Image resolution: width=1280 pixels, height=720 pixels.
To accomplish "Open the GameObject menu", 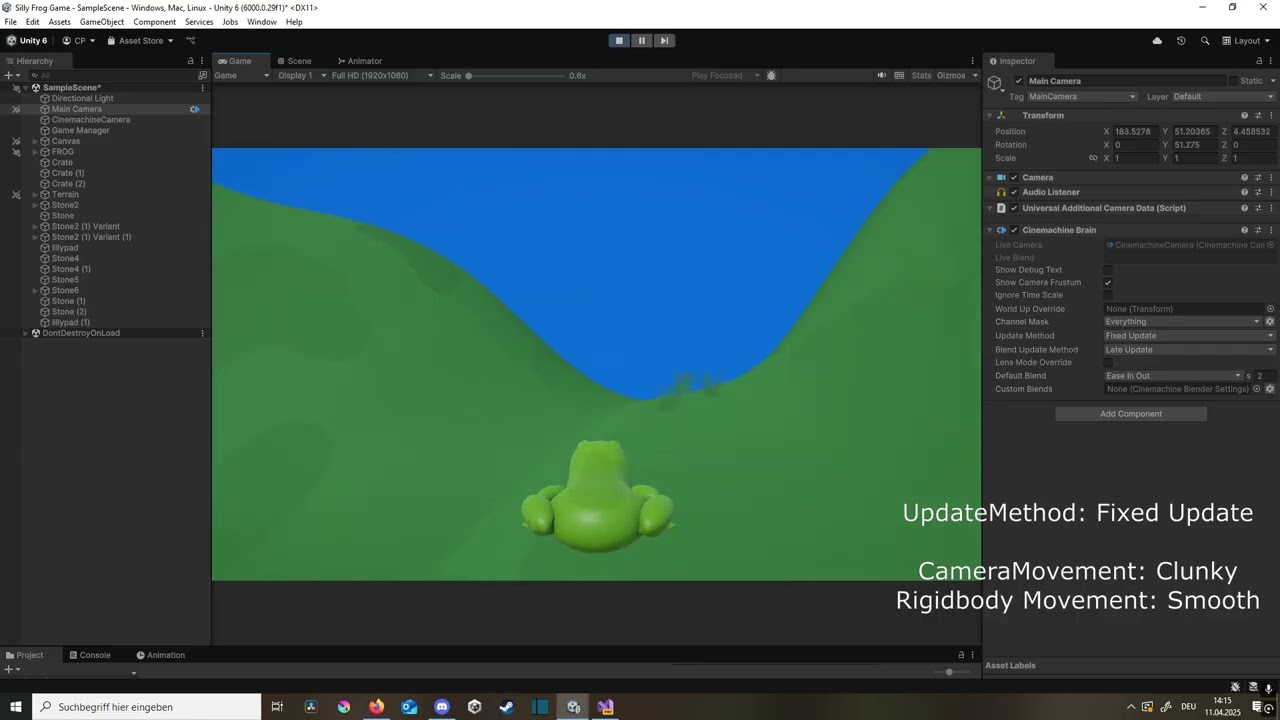I will 102,21.
